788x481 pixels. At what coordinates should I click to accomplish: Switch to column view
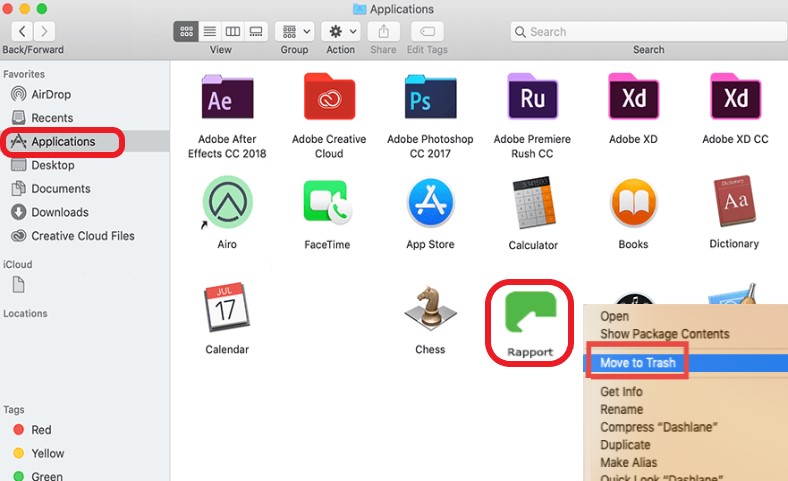tap(233, 31)
